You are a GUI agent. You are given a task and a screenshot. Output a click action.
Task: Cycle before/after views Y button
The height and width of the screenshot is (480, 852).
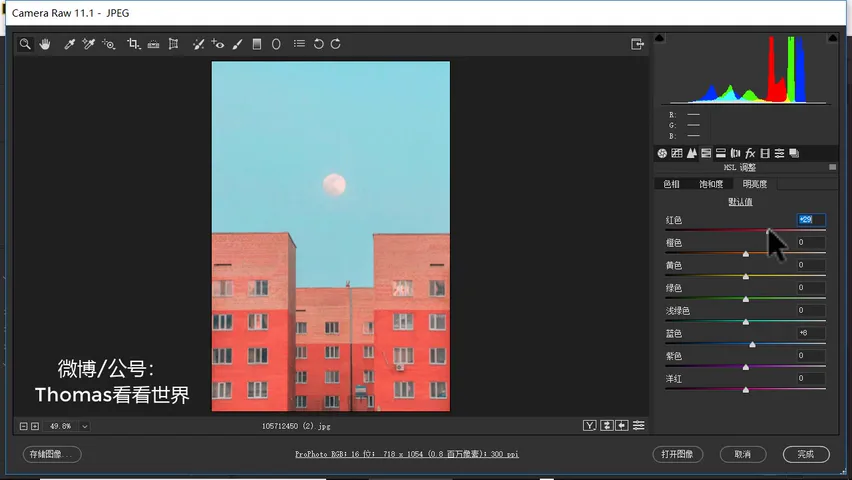tap(590, 426)
